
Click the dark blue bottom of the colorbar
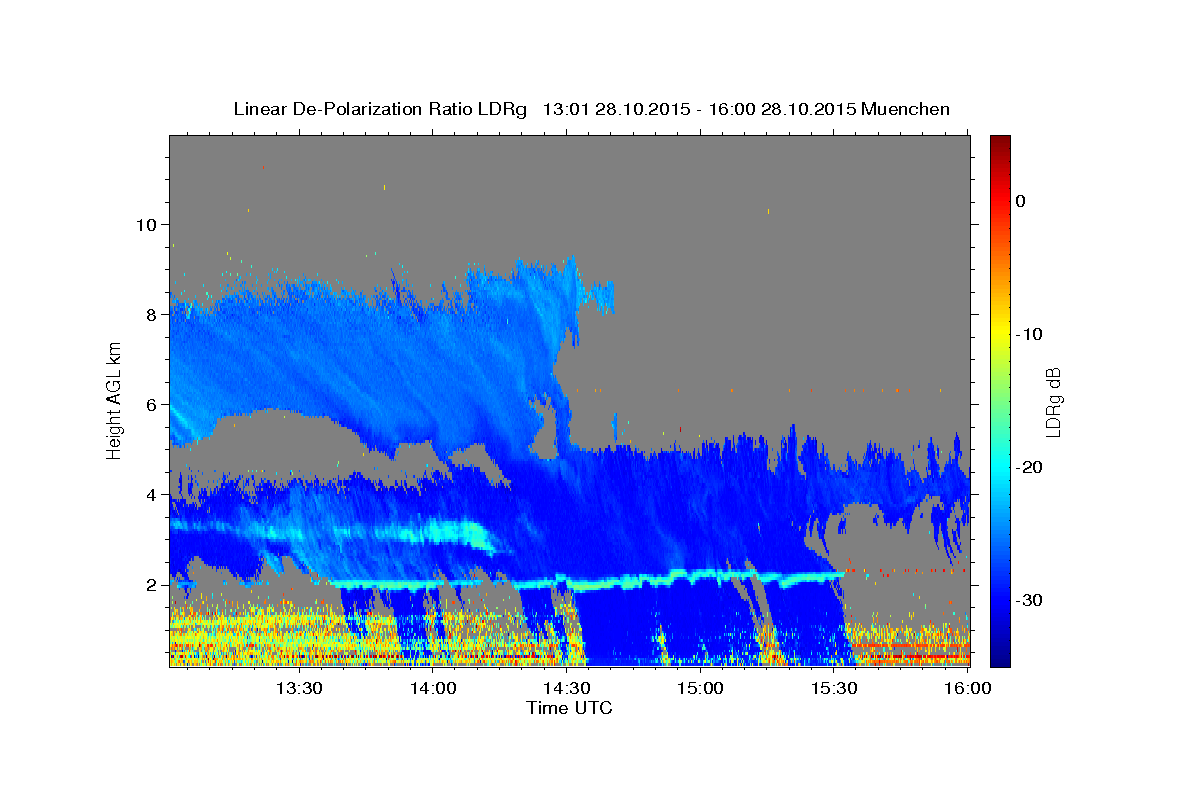click(x=1000, y=657)
